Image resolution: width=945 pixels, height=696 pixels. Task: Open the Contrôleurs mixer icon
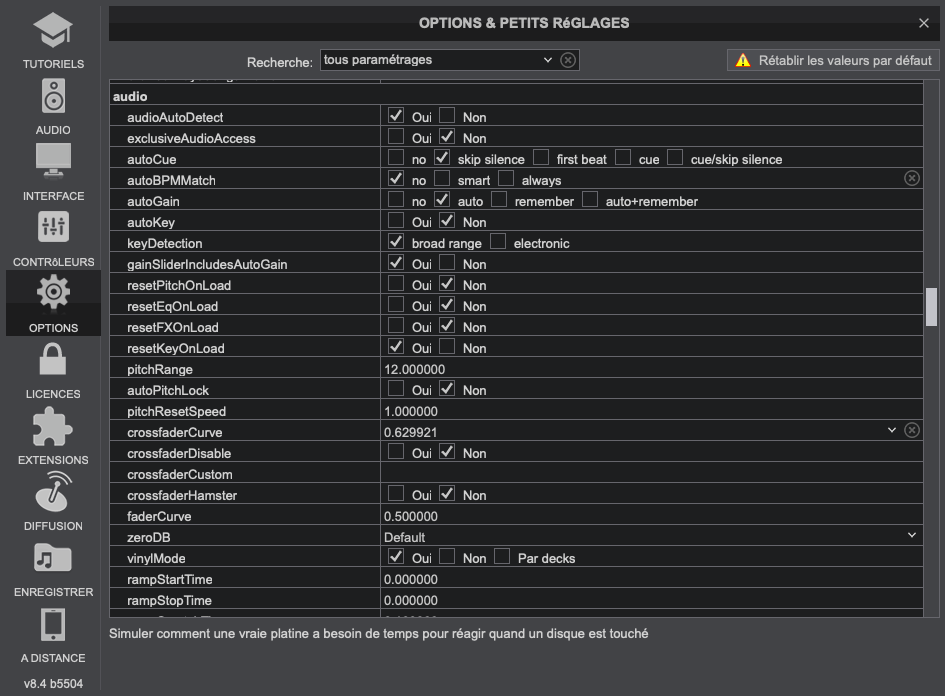pos(53,229)
